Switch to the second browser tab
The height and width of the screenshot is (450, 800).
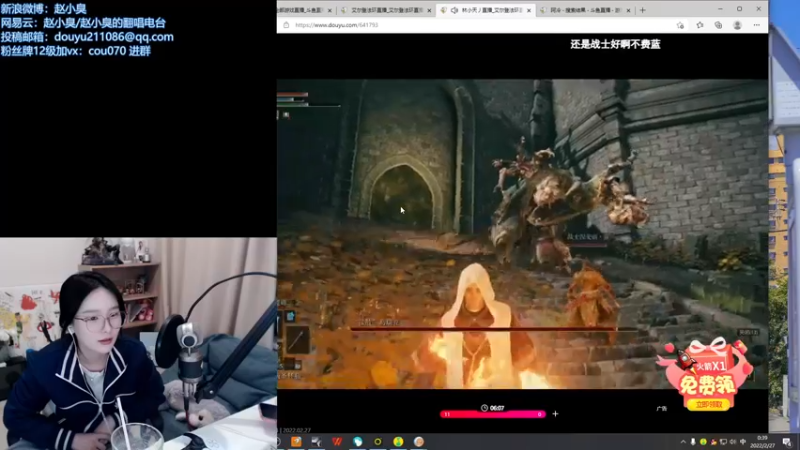coord(386,10)
